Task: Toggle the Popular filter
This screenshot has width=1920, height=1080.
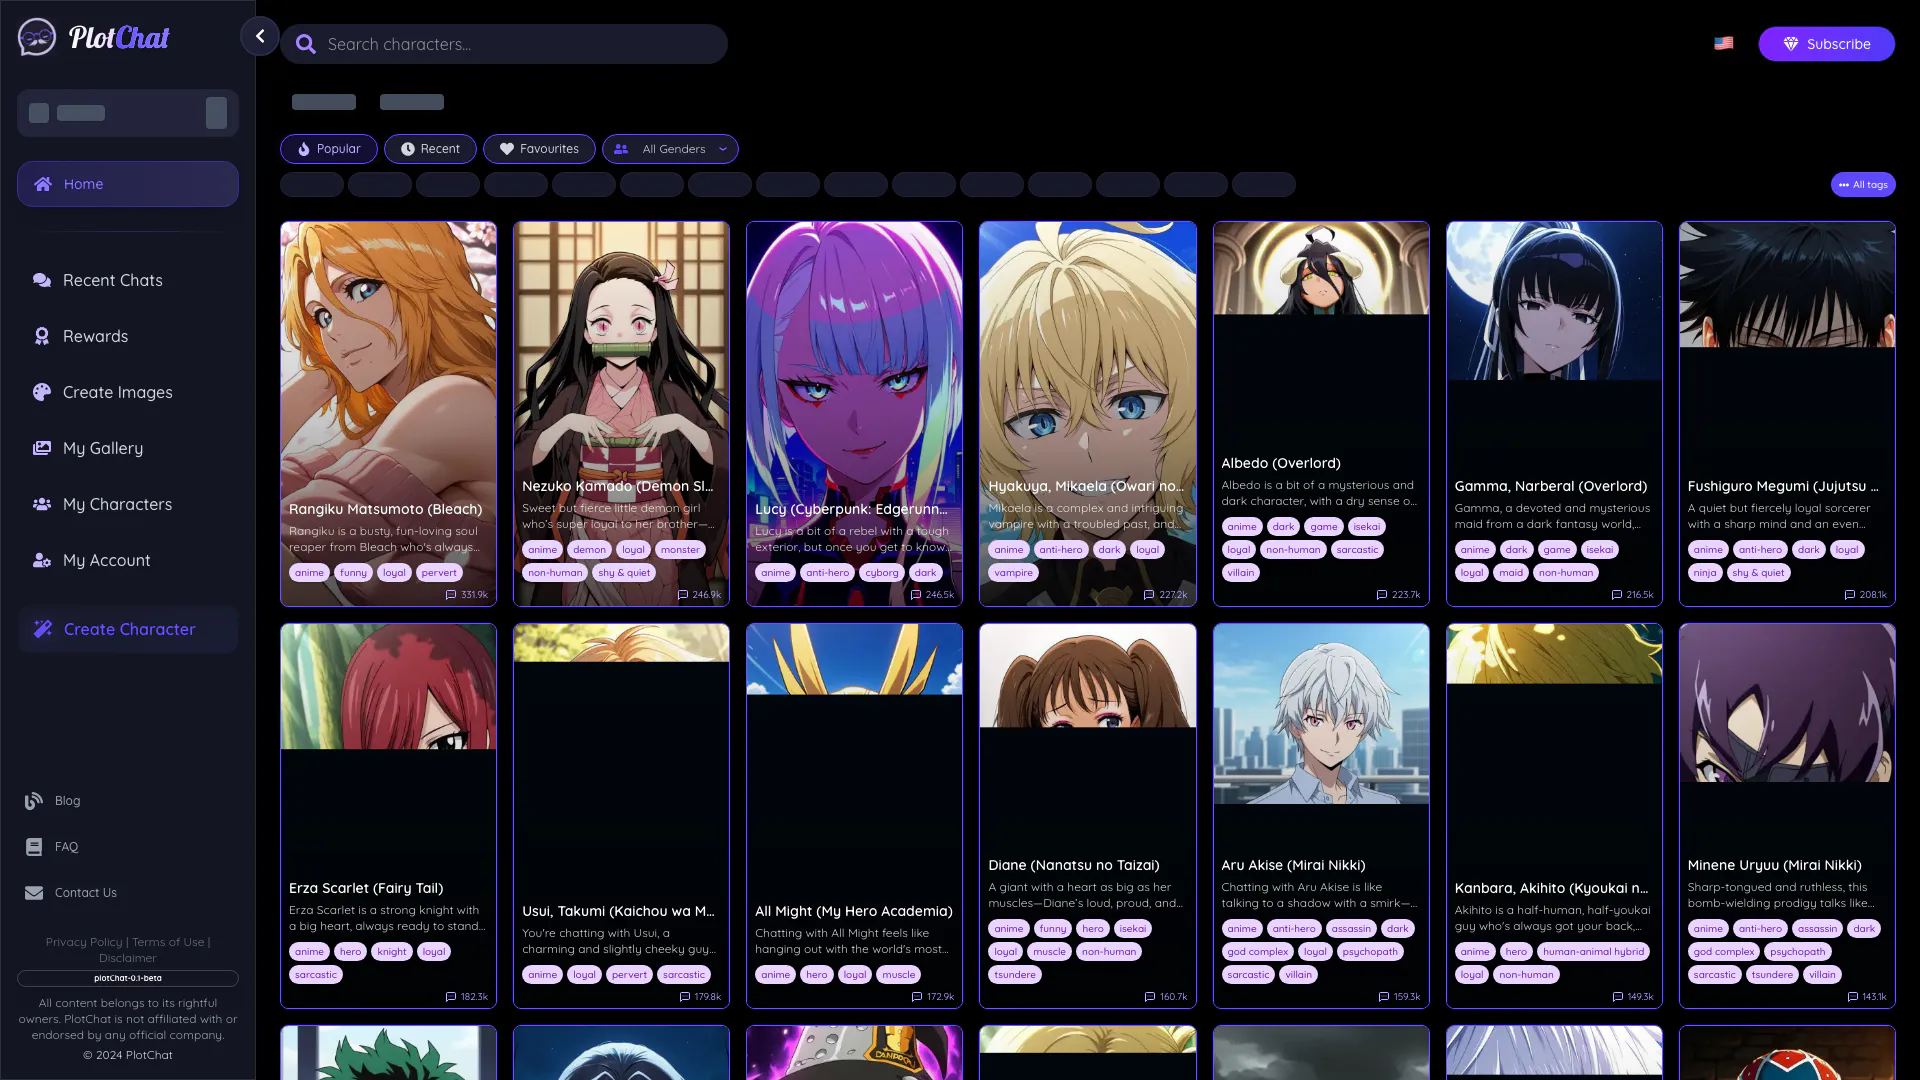Action: coord(328,149)
